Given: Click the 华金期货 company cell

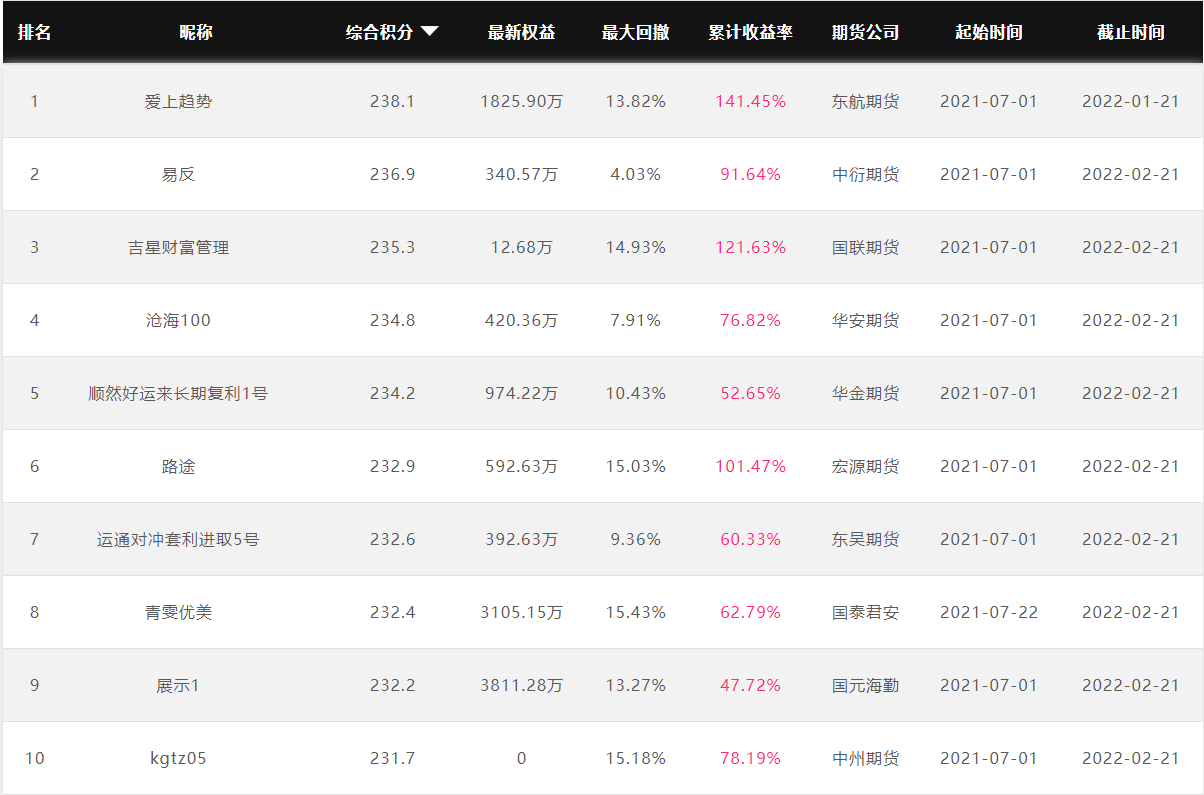Looking at the screenshot, I should [866, 393].
